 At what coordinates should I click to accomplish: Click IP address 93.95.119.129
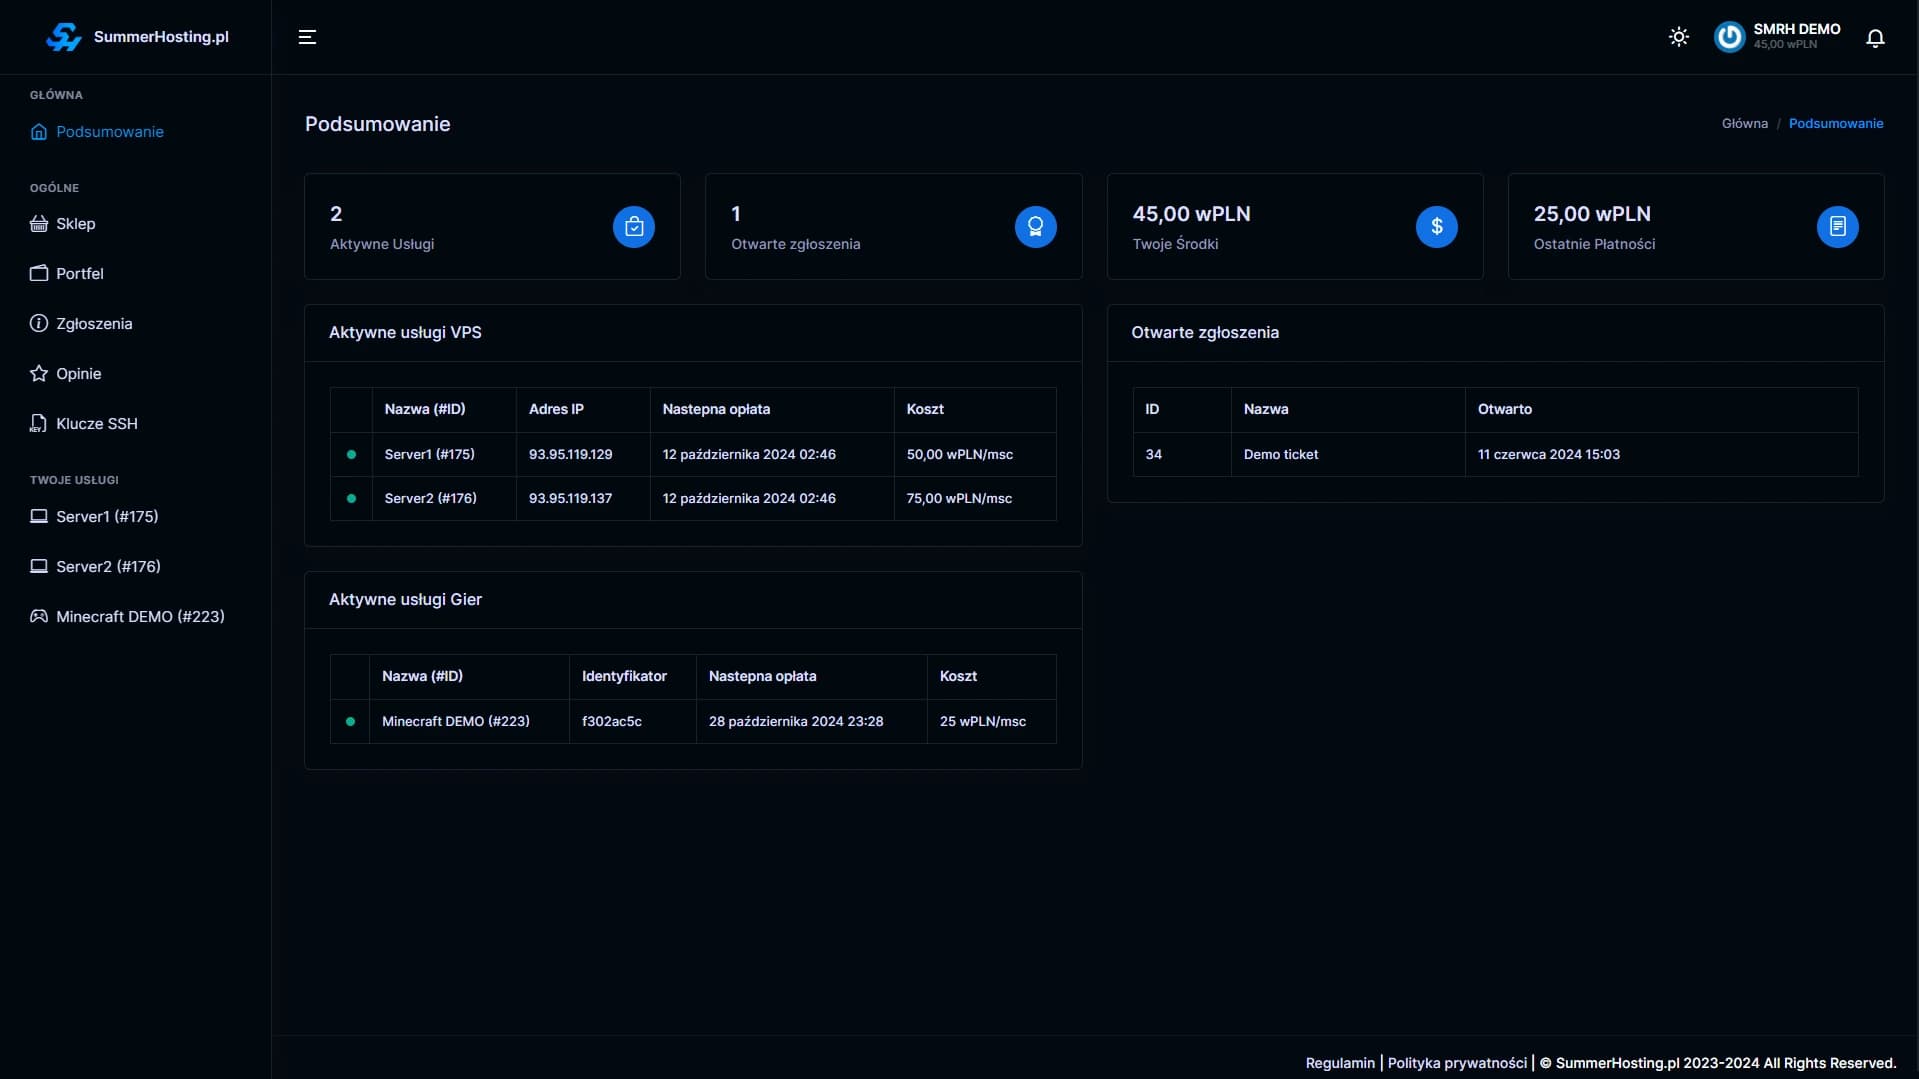570,455
